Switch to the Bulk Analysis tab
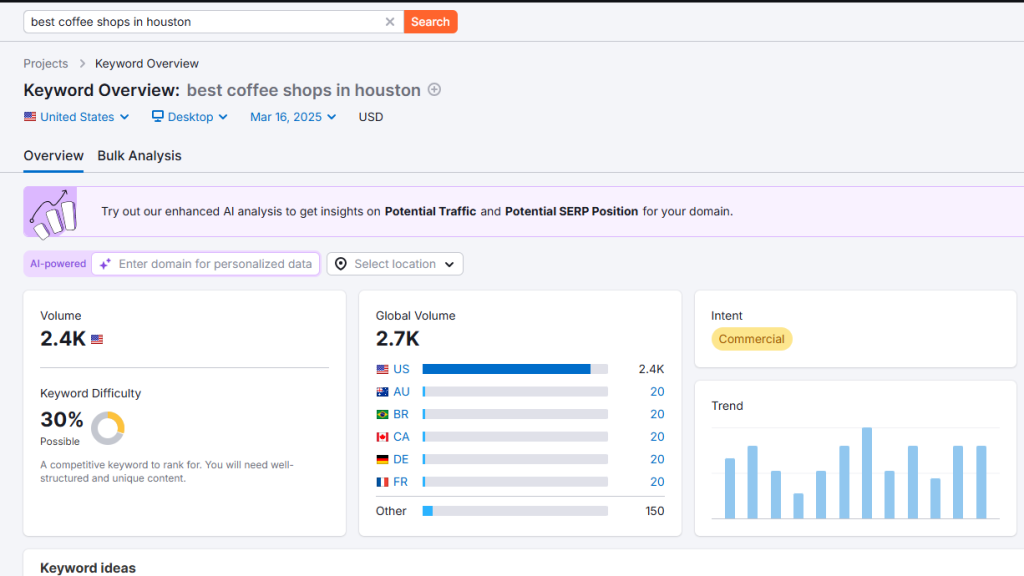The image size is (1024, 576). (139, 156)
